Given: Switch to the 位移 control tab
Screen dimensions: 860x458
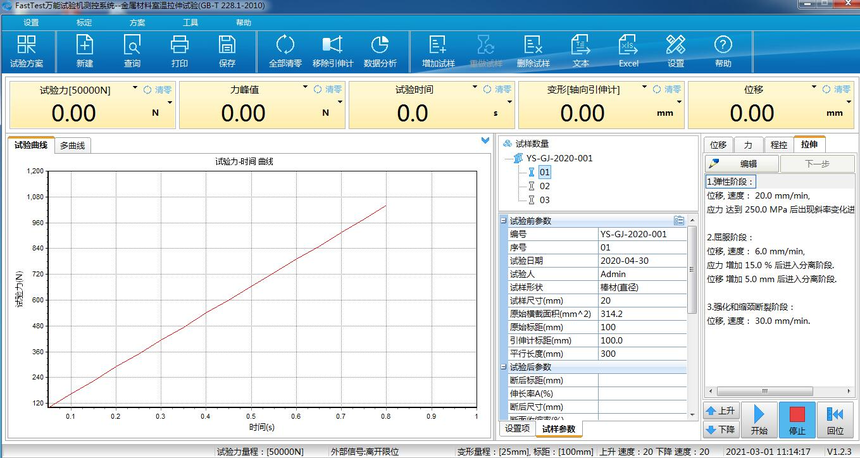Looking at the screenshot, I should [718, 145].
